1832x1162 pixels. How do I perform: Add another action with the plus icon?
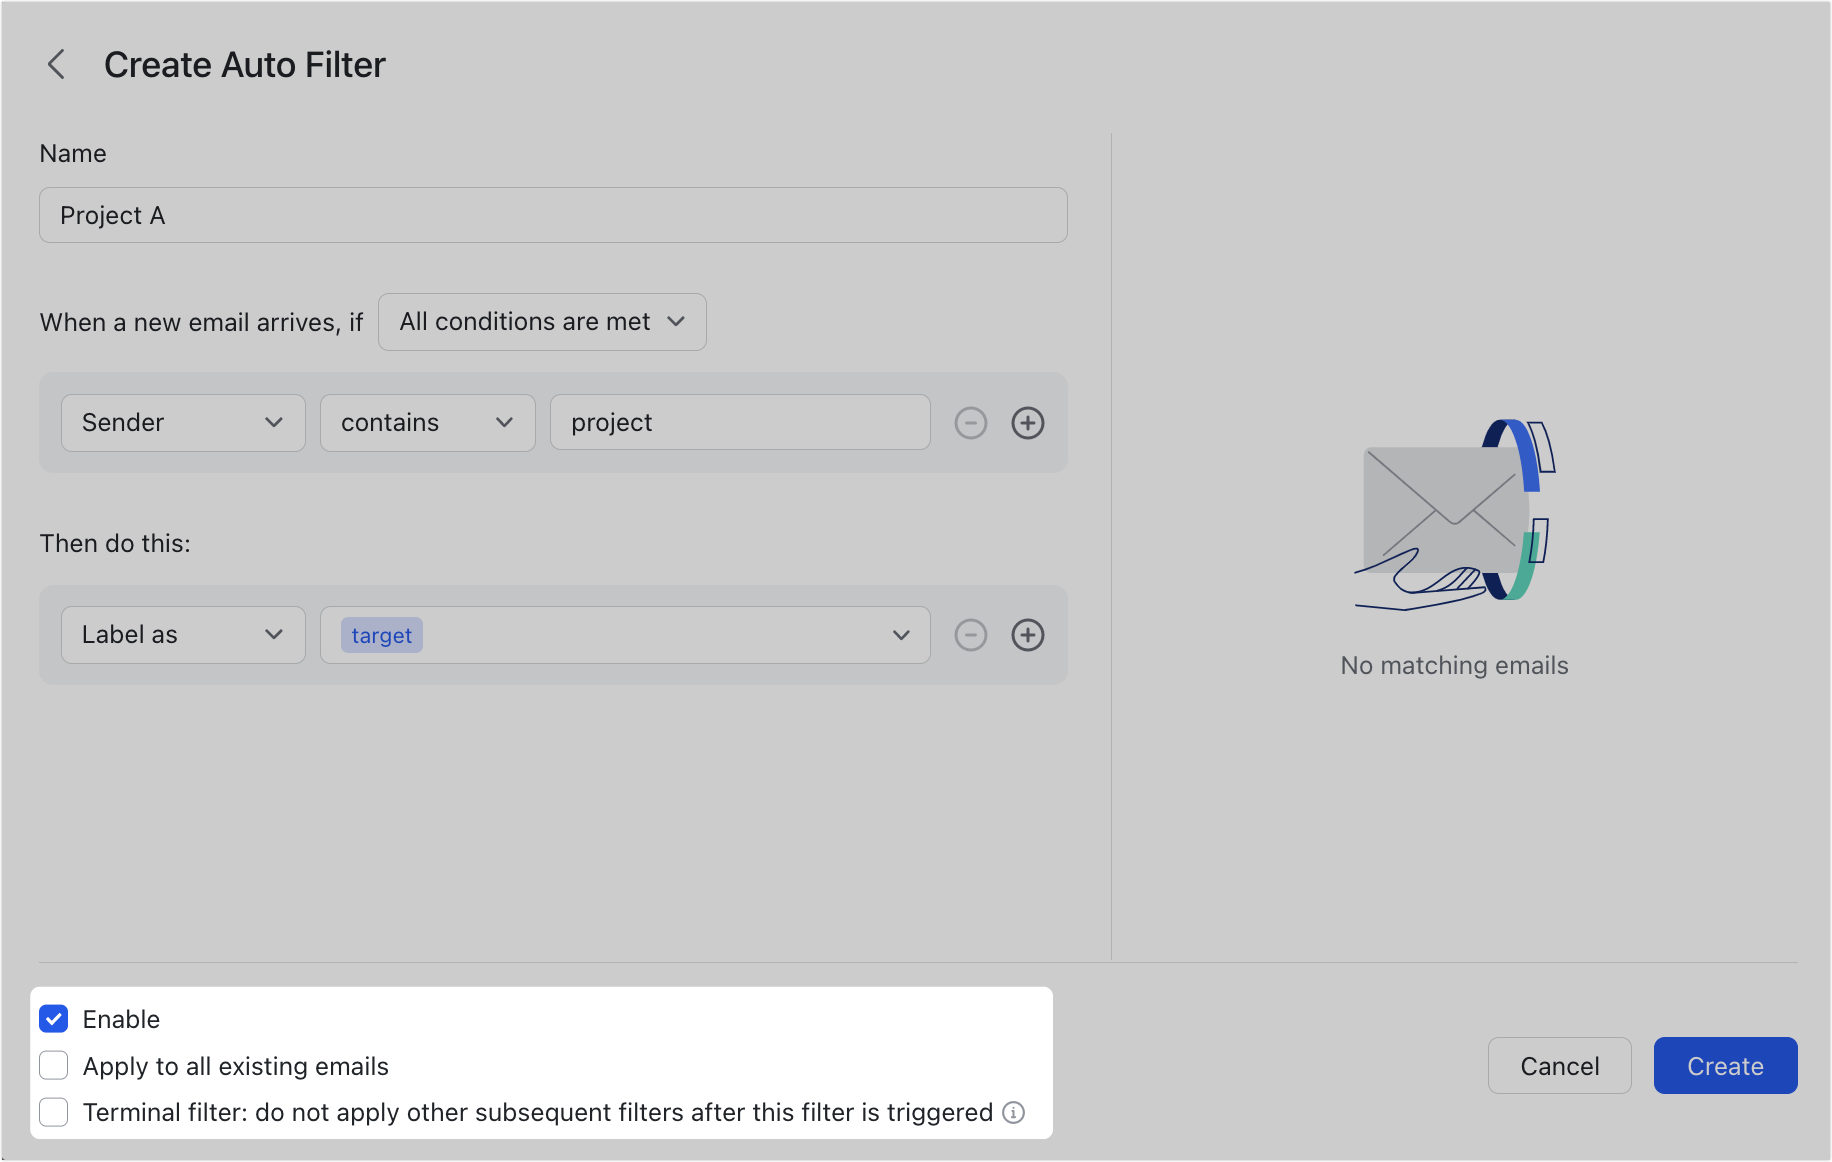[x=1028, y=635]
